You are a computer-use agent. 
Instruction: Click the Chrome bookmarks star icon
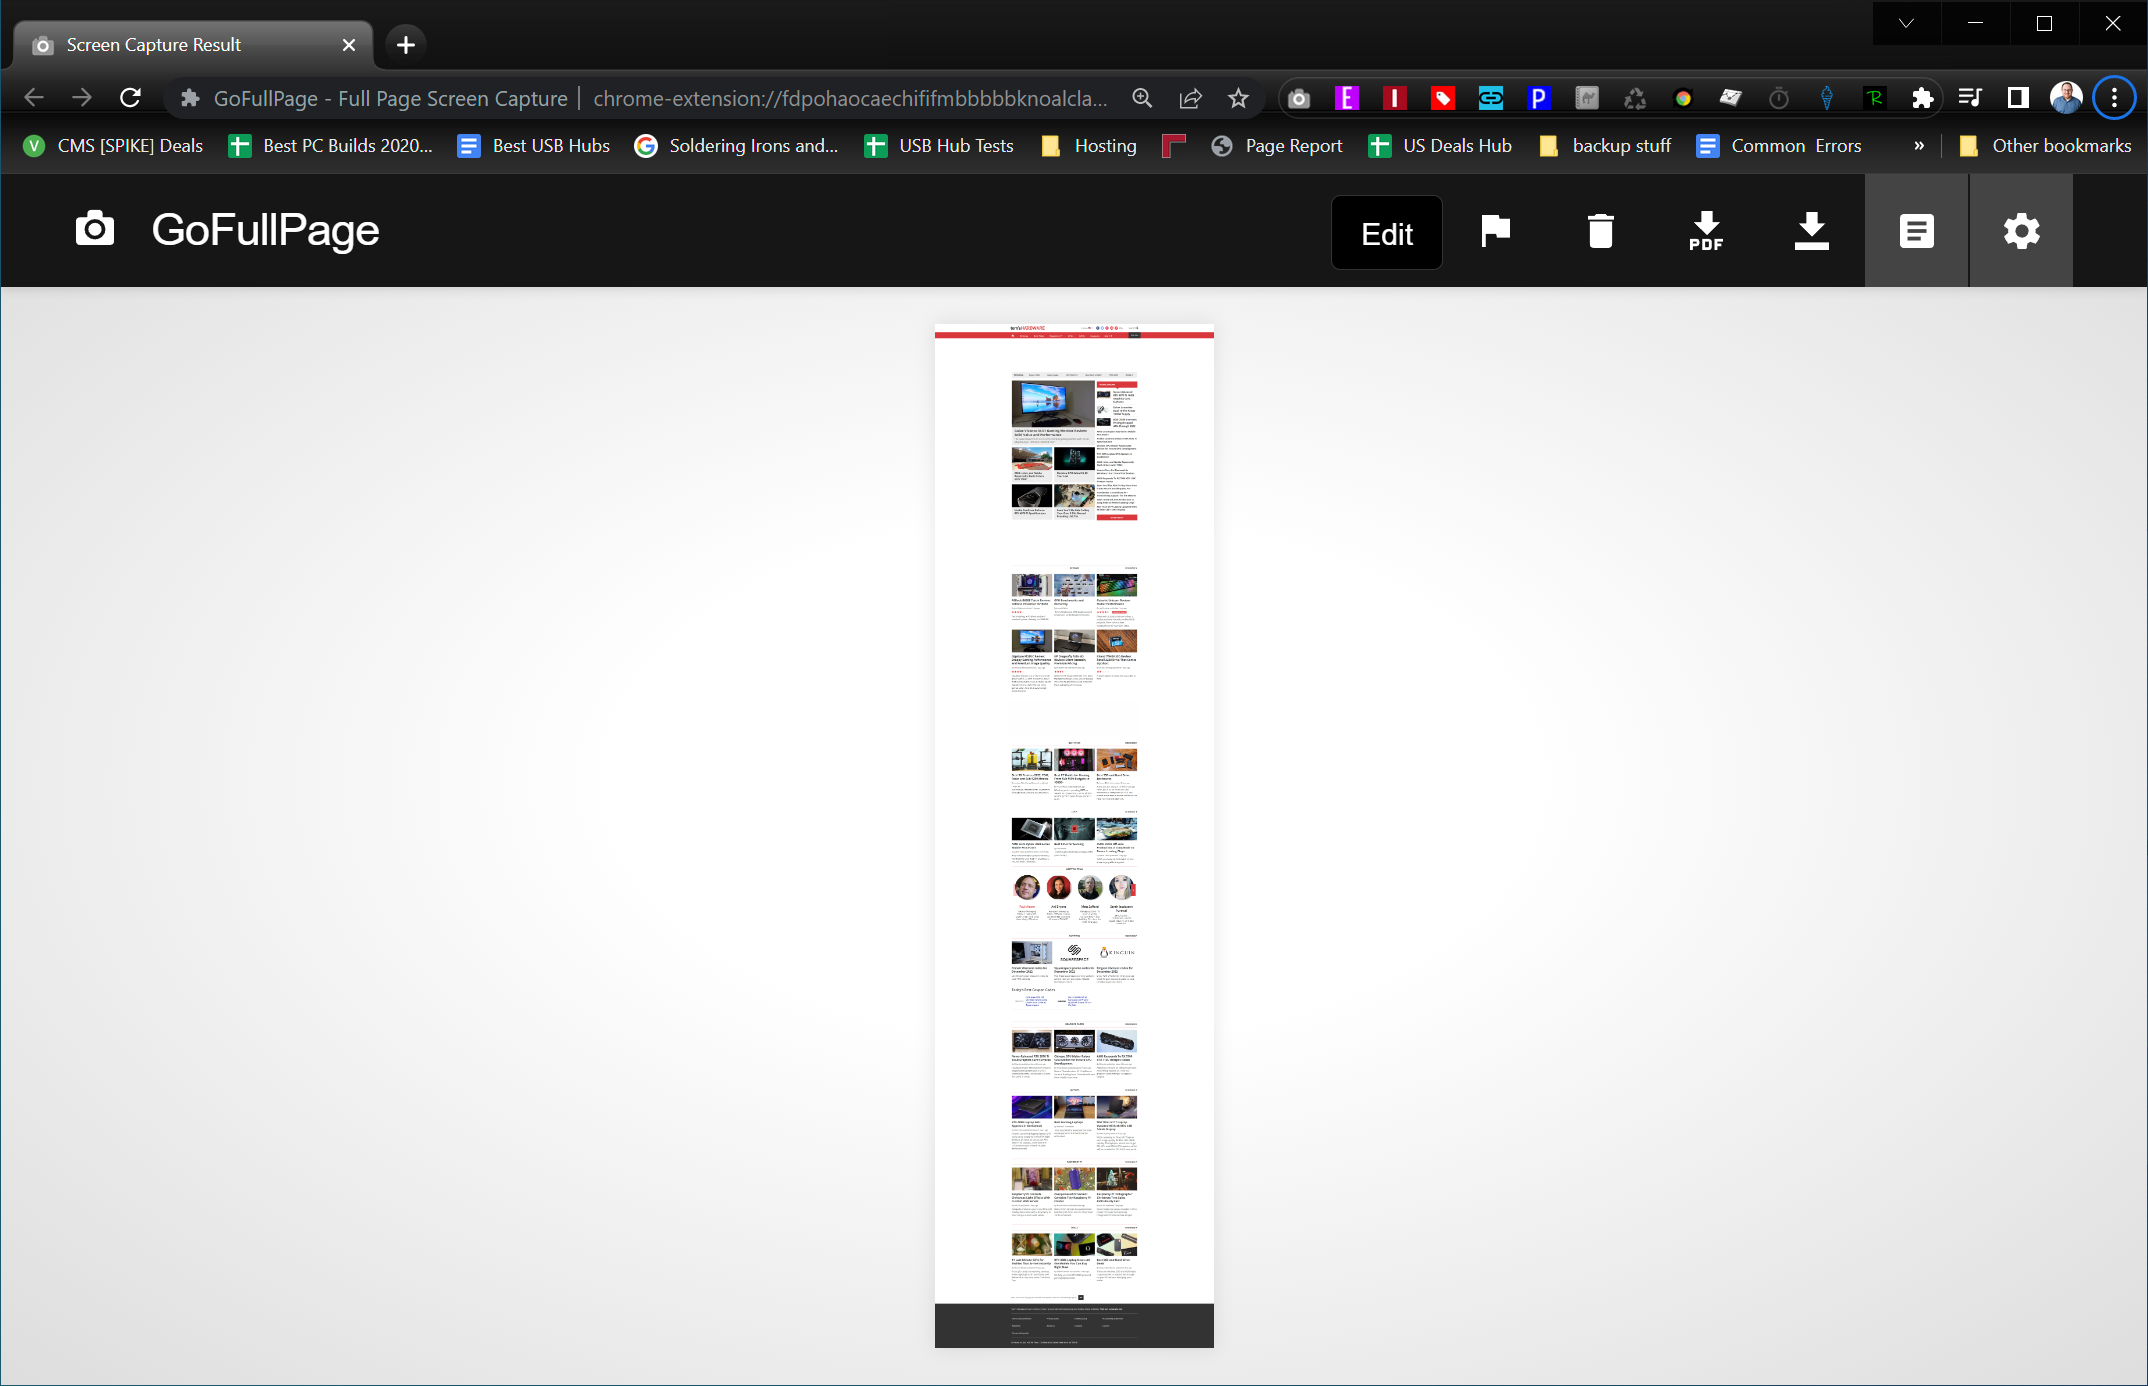(x=1238, y=99)
